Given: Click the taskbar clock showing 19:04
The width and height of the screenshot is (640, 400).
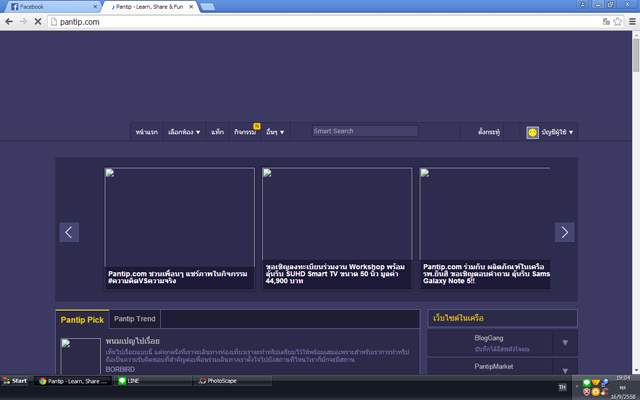Looking at the screenshot, I should click(x=623, y=378).
